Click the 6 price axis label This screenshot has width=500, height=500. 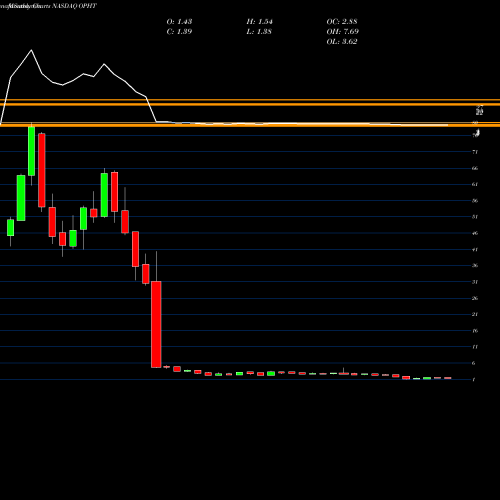(474, 363)
